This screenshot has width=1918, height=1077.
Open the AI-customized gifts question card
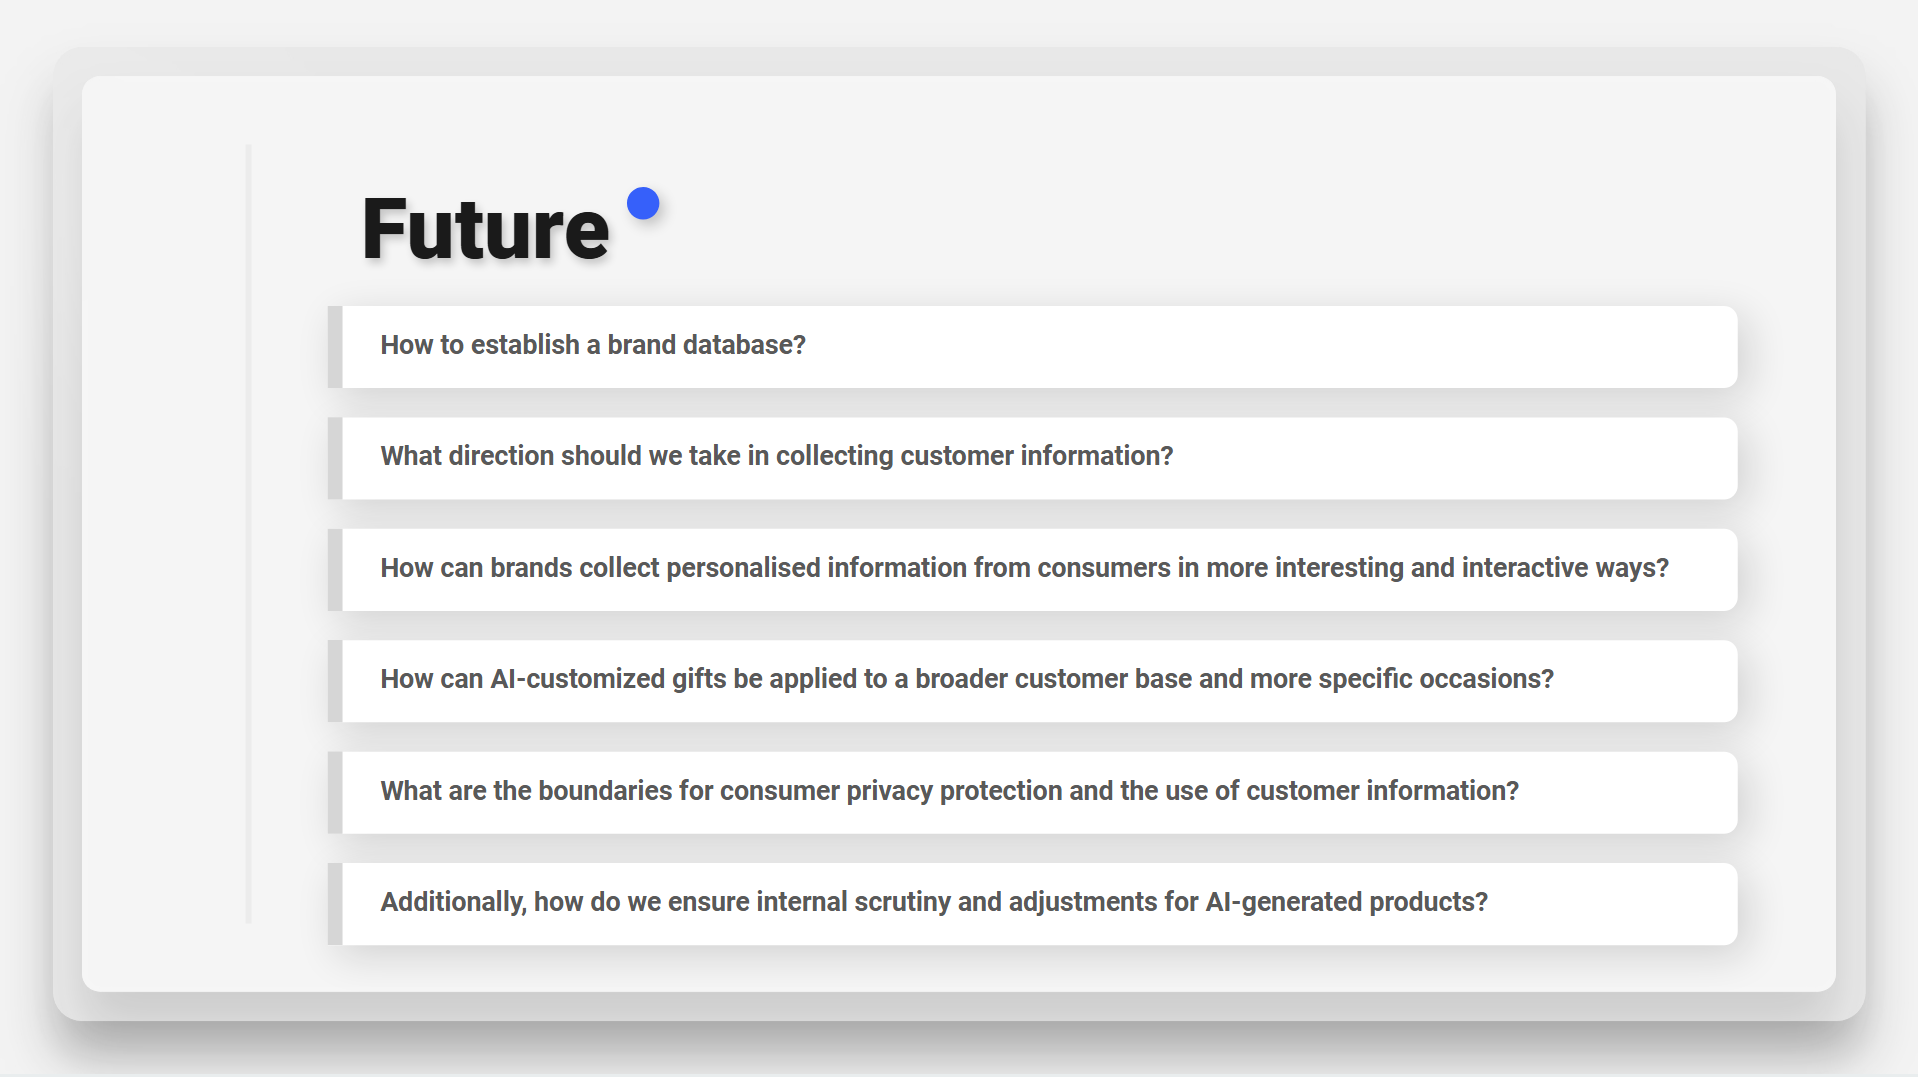[1033, 681]
